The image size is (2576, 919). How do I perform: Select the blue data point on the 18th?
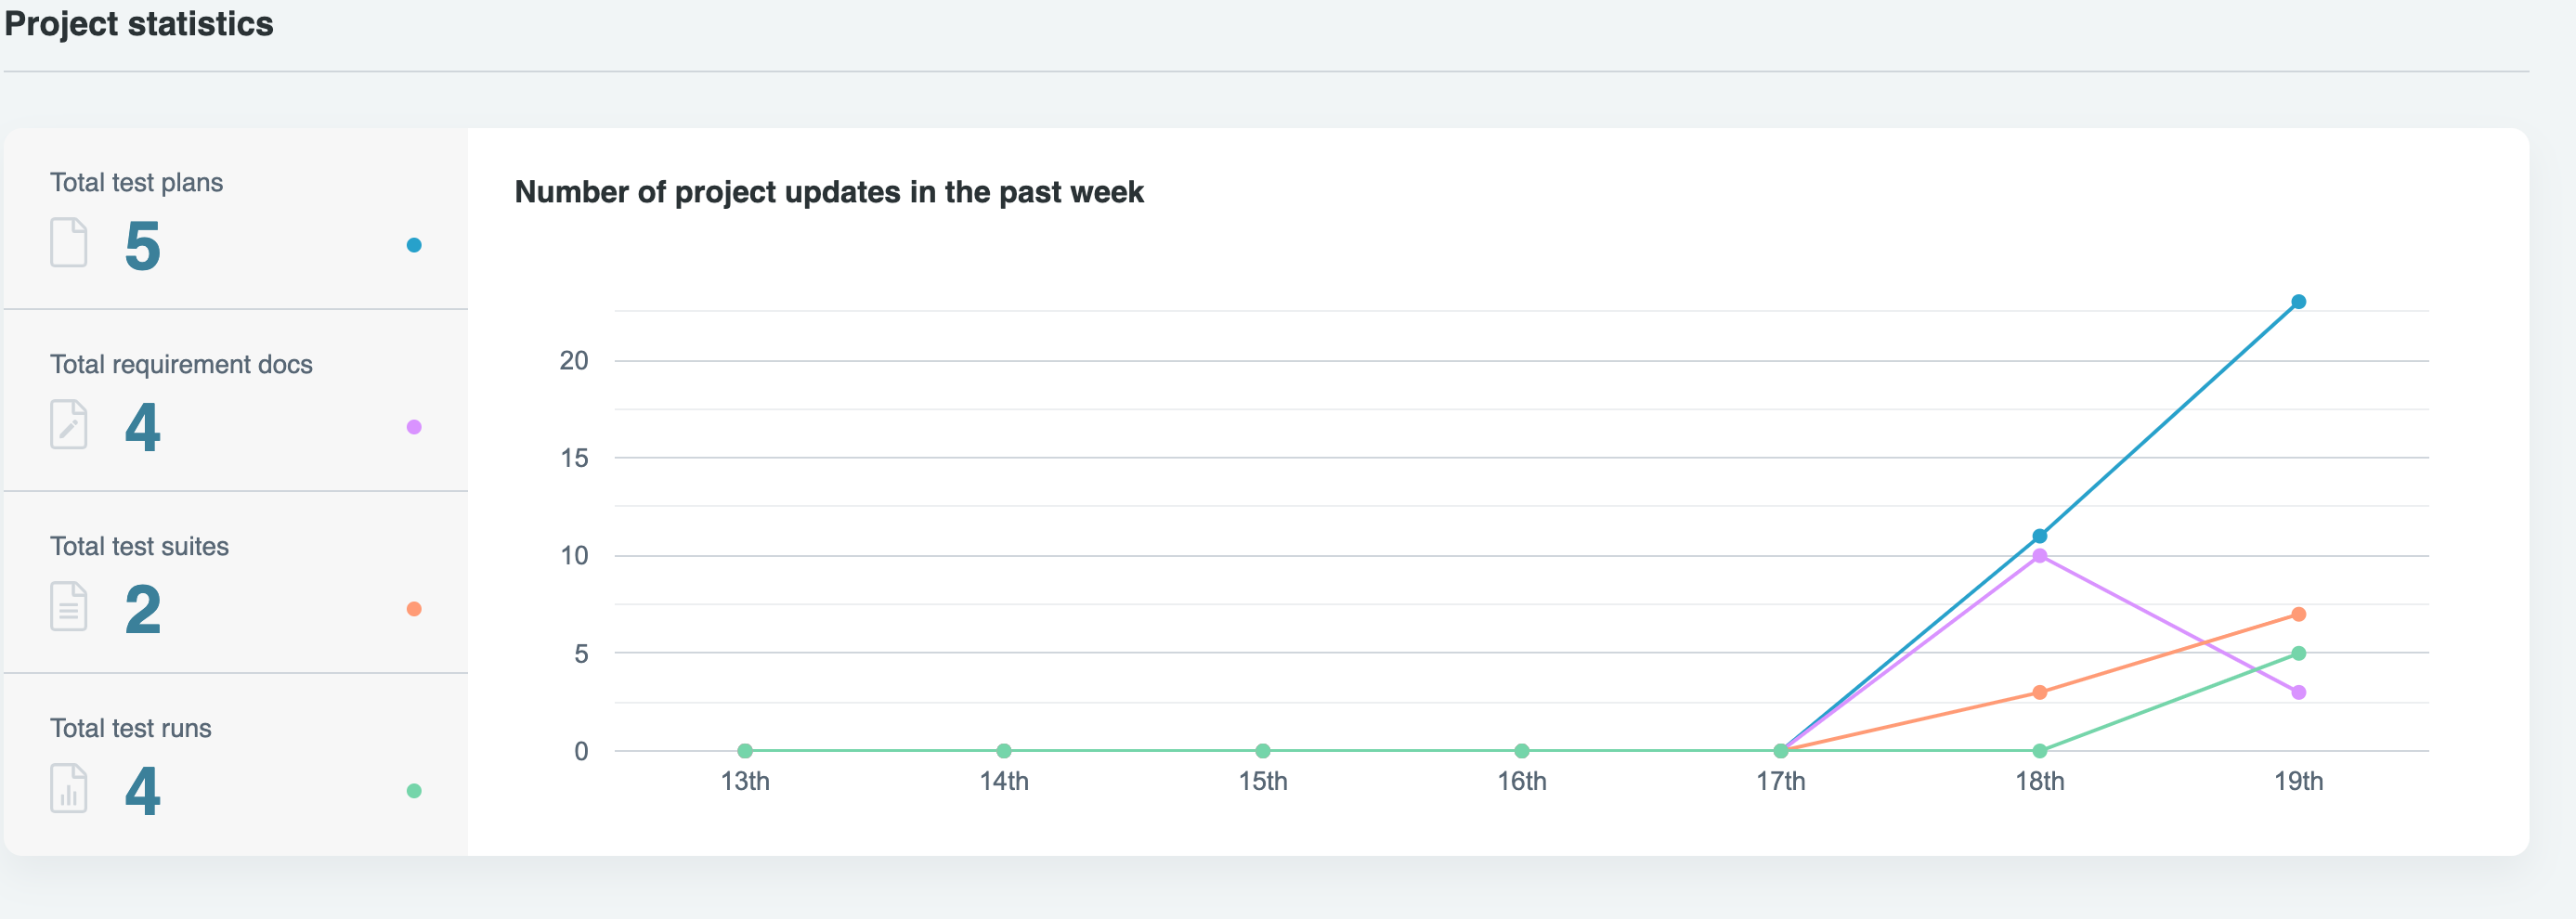pyautogui.click(x=2039, y=536)
